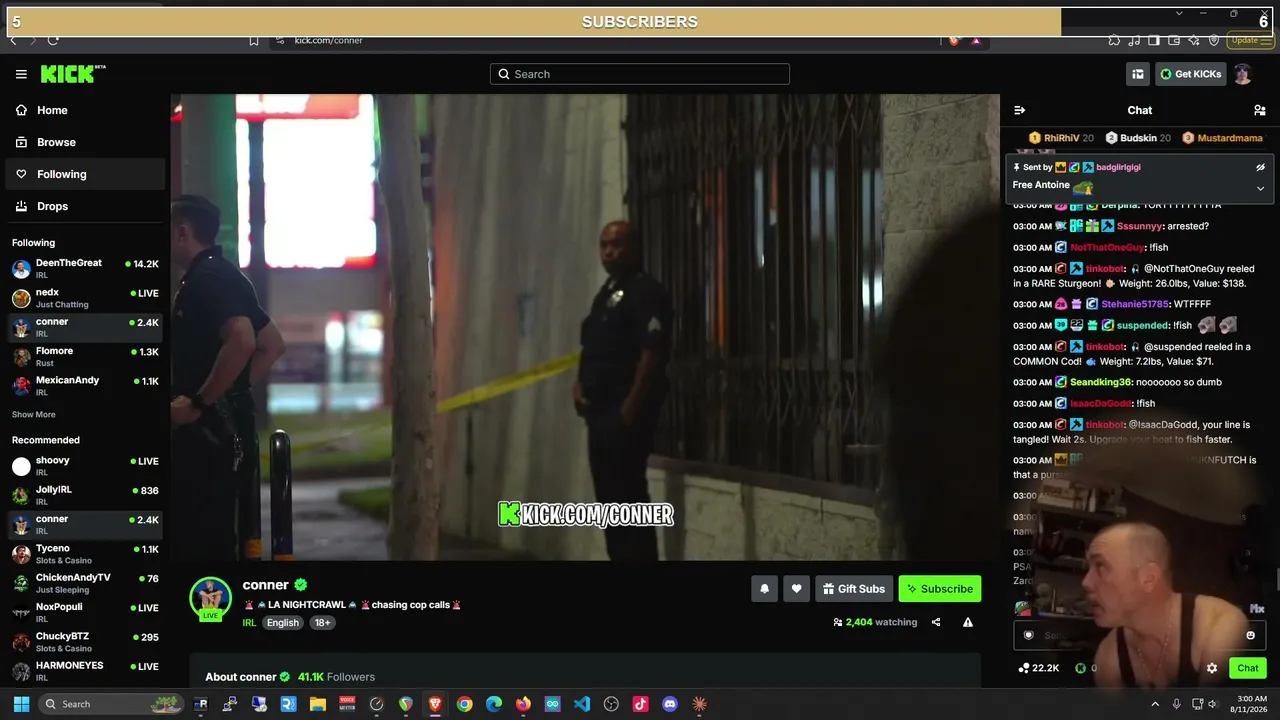Collapse the chat panel with the arrow icon
This screenshot has width=1280, height=720.
pos(1019,110)
